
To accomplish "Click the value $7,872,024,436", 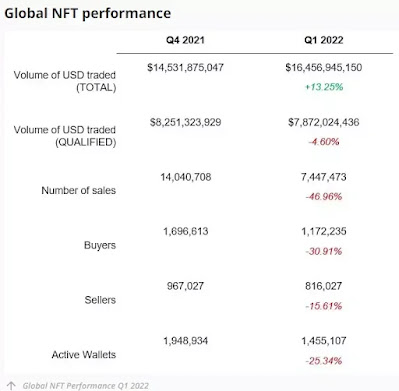I will coord(324,122).
